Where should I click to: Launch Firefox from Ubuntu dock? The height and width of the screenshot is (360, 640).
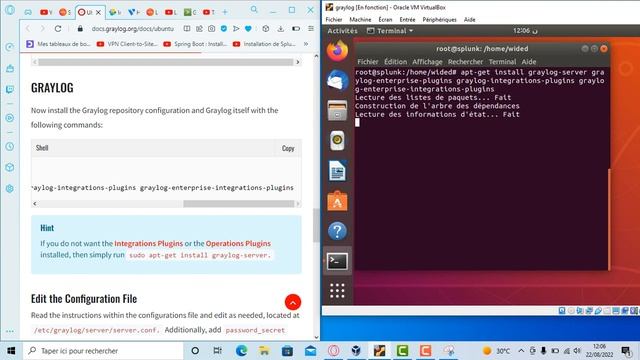click(337, 51)
